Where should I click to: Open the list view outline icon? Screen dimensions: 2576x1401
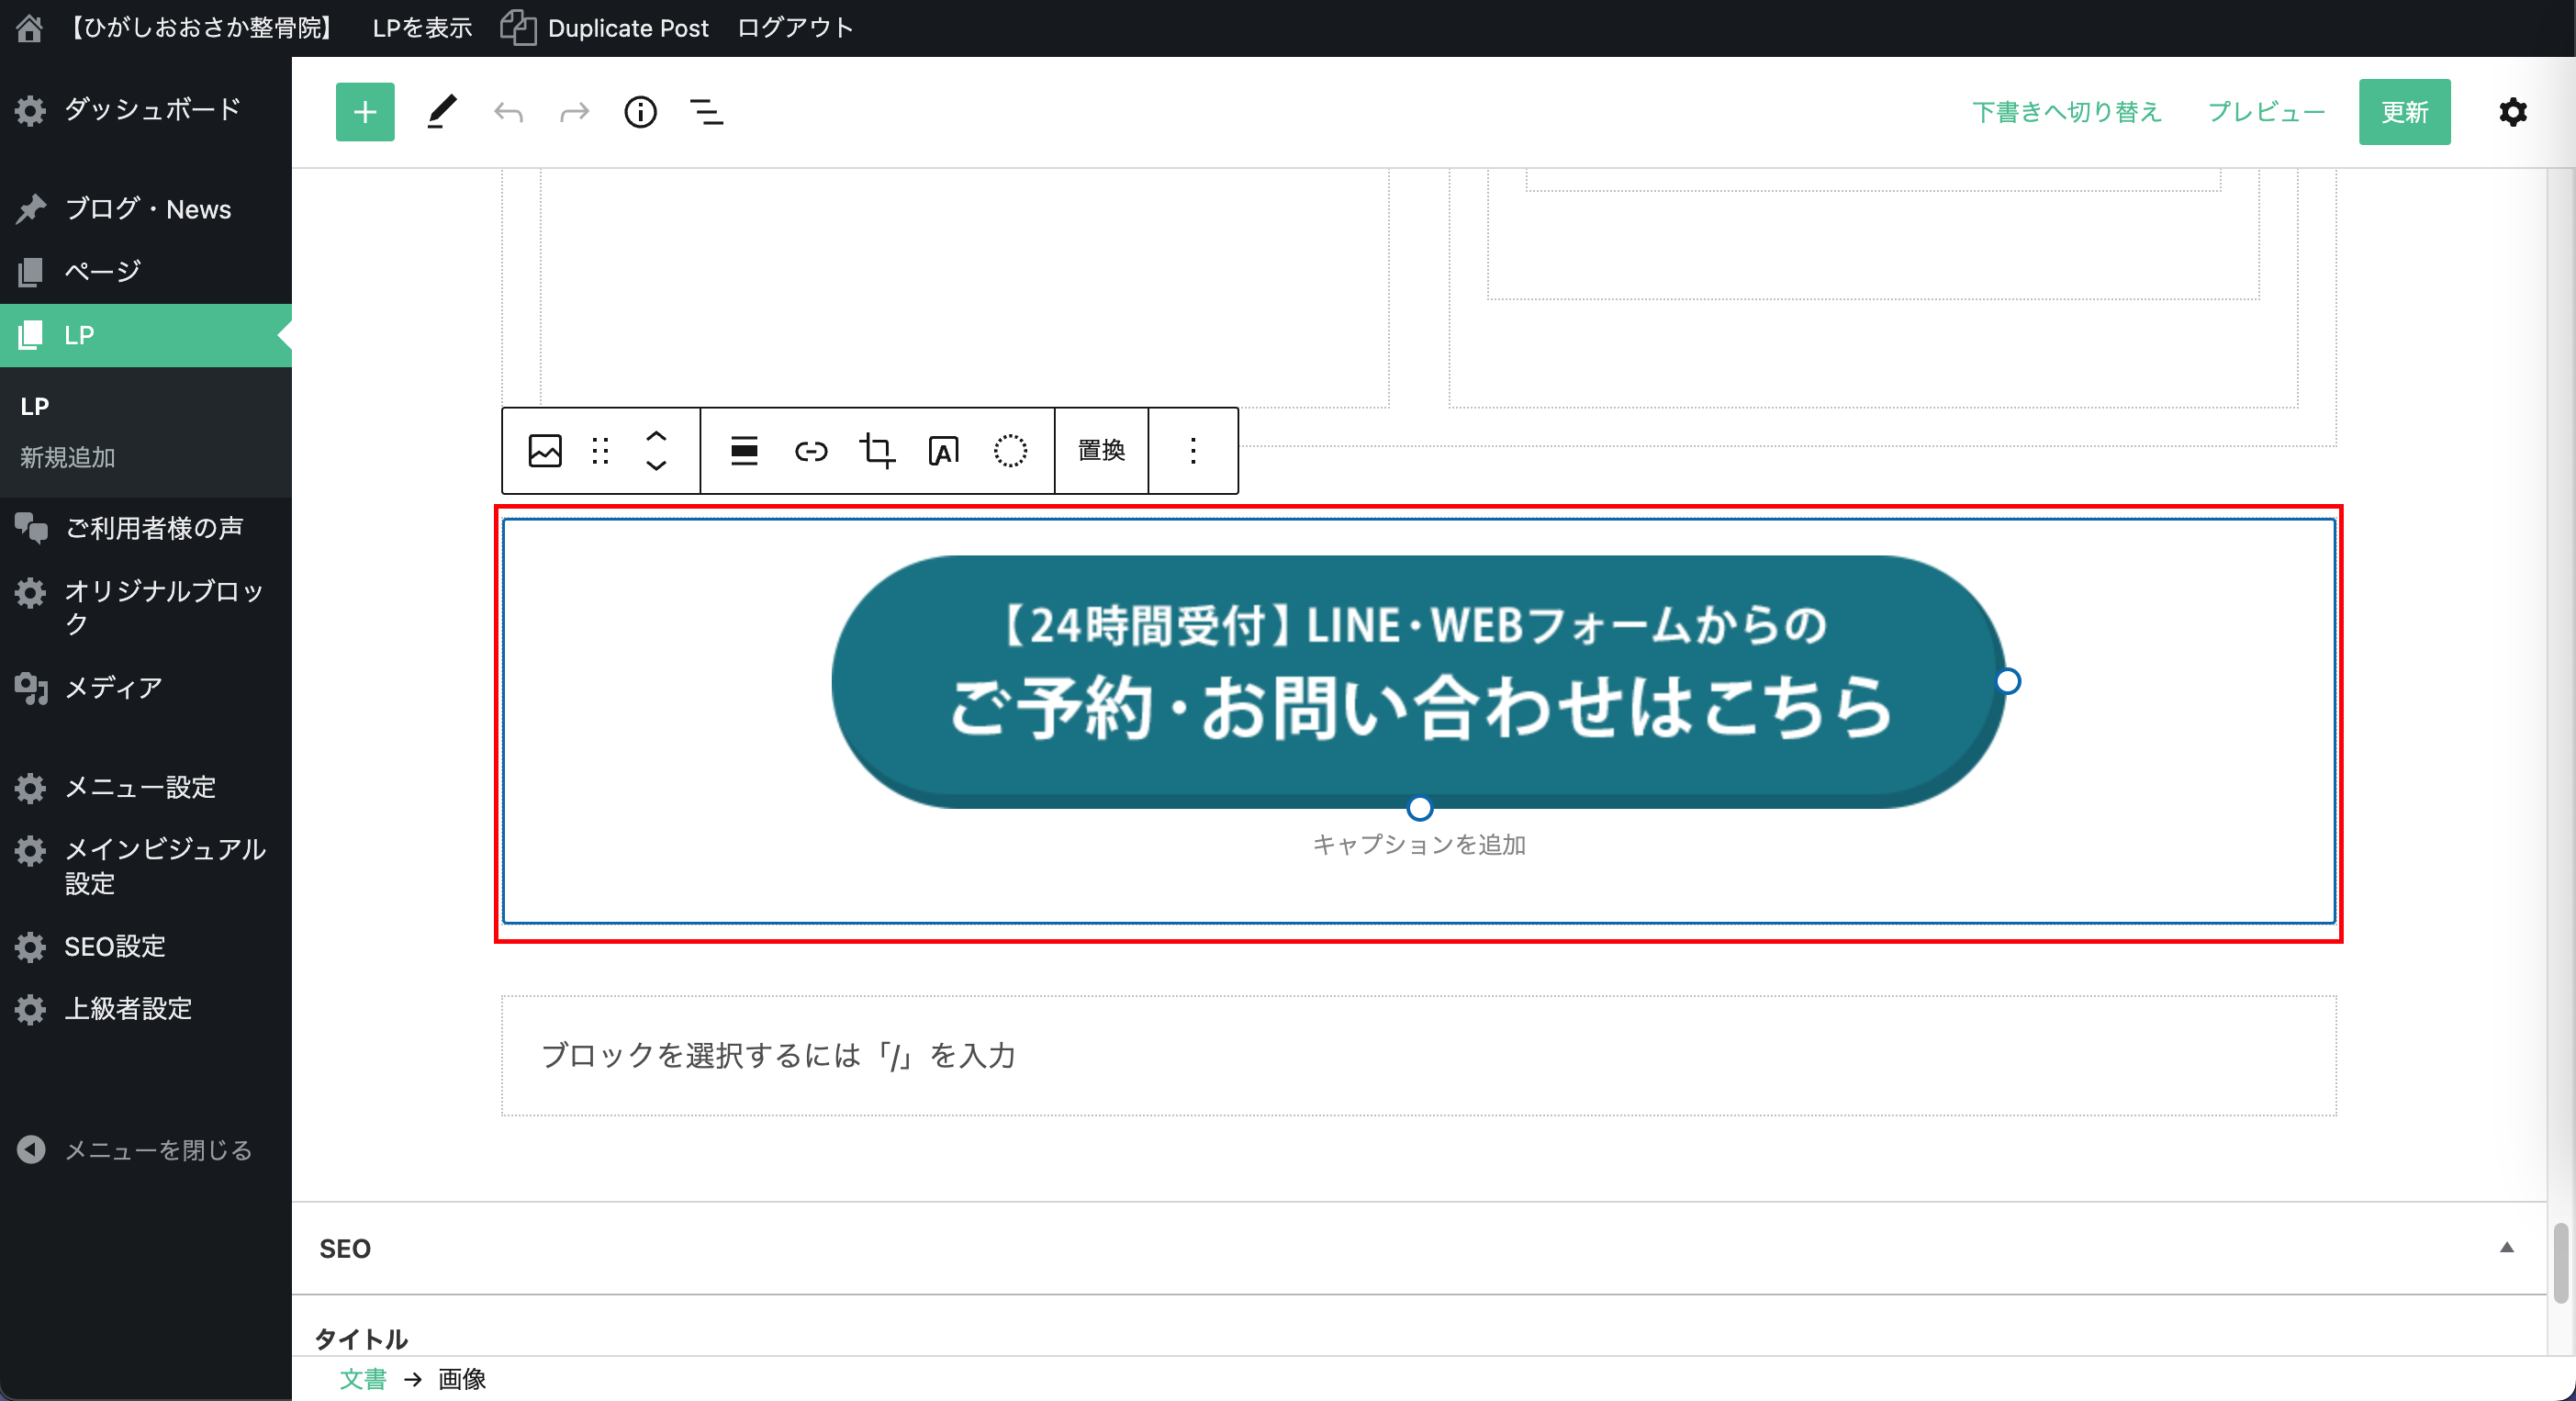tap(706, 112)
